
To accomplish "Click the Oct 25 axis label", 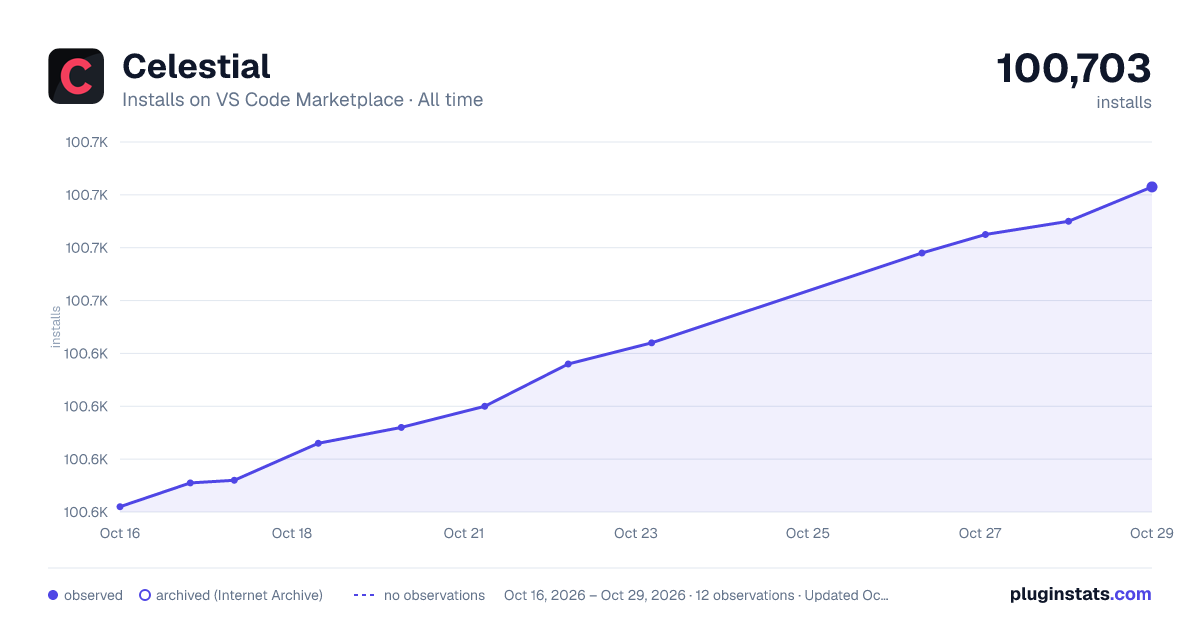I will (x=808, y=533).
